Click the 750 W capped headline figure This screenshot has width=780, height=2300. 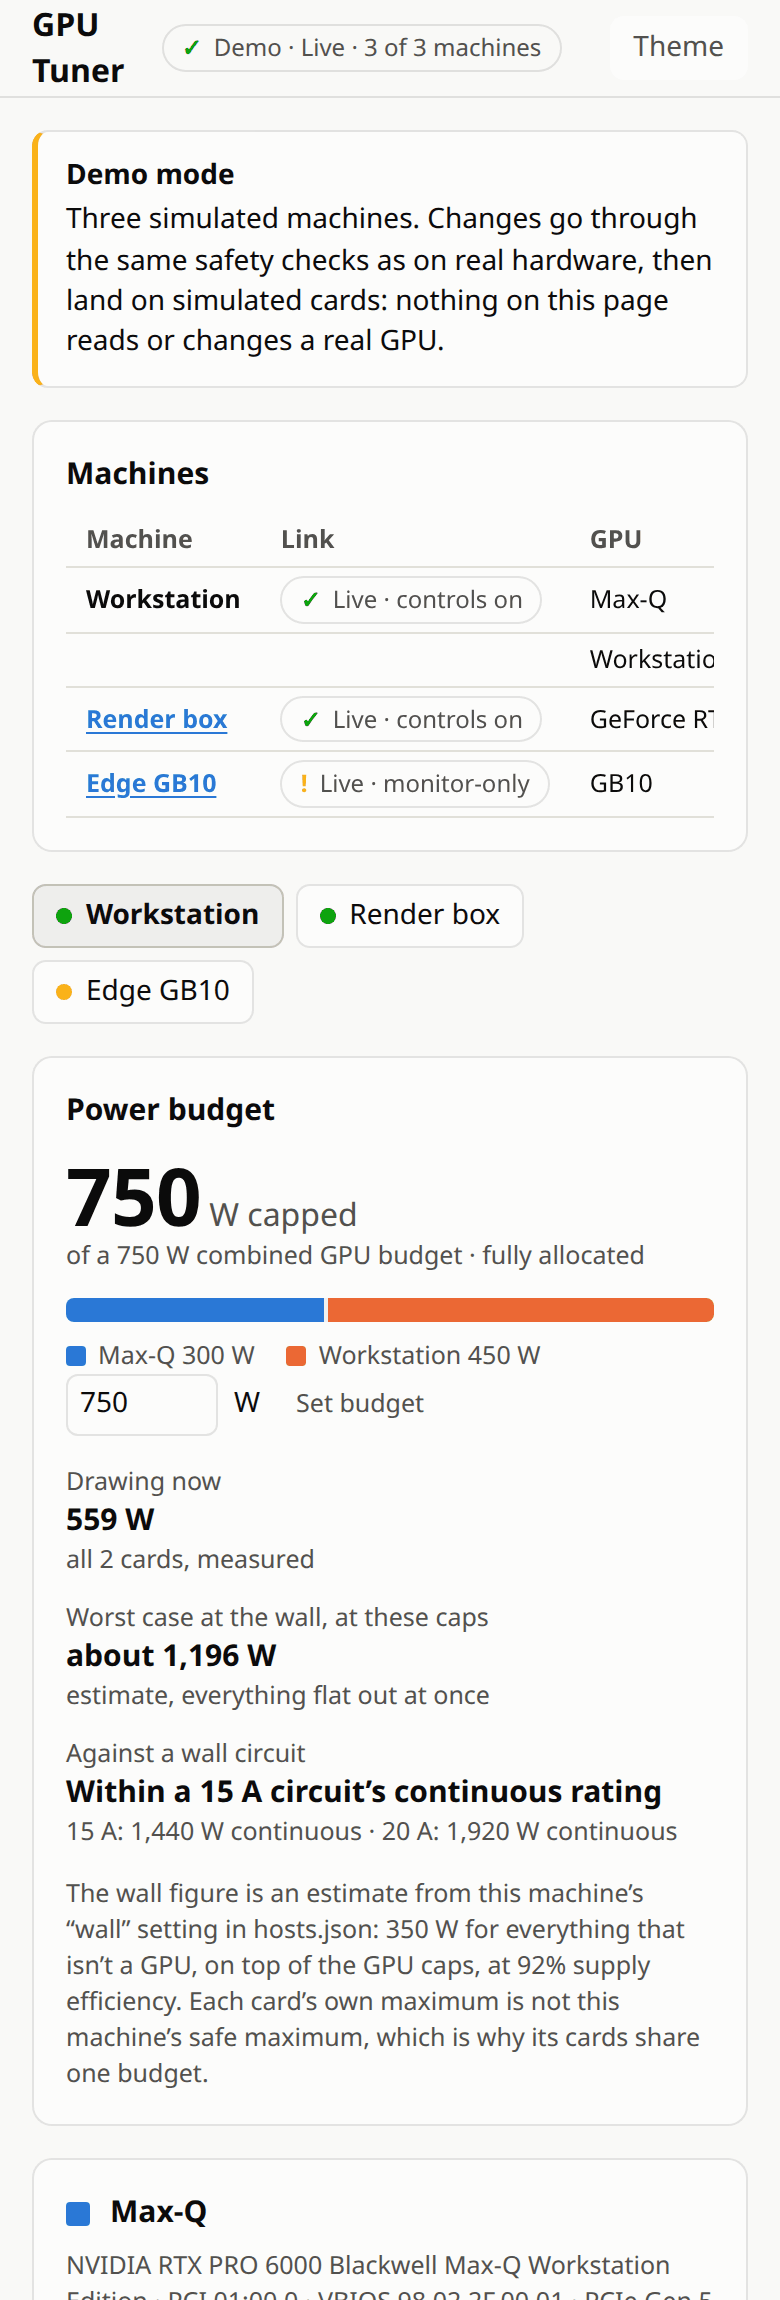[x=211, y=1199]
